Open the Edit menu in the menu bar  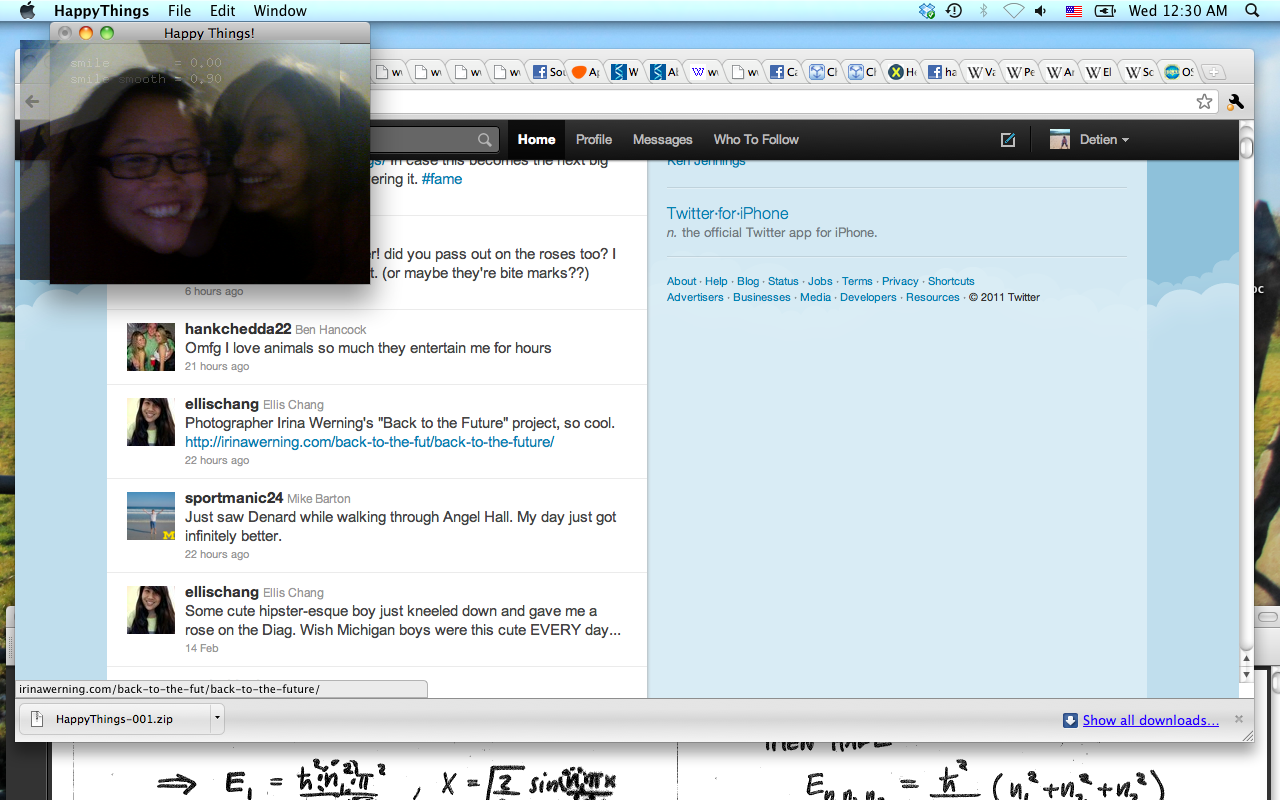(222, 11)
